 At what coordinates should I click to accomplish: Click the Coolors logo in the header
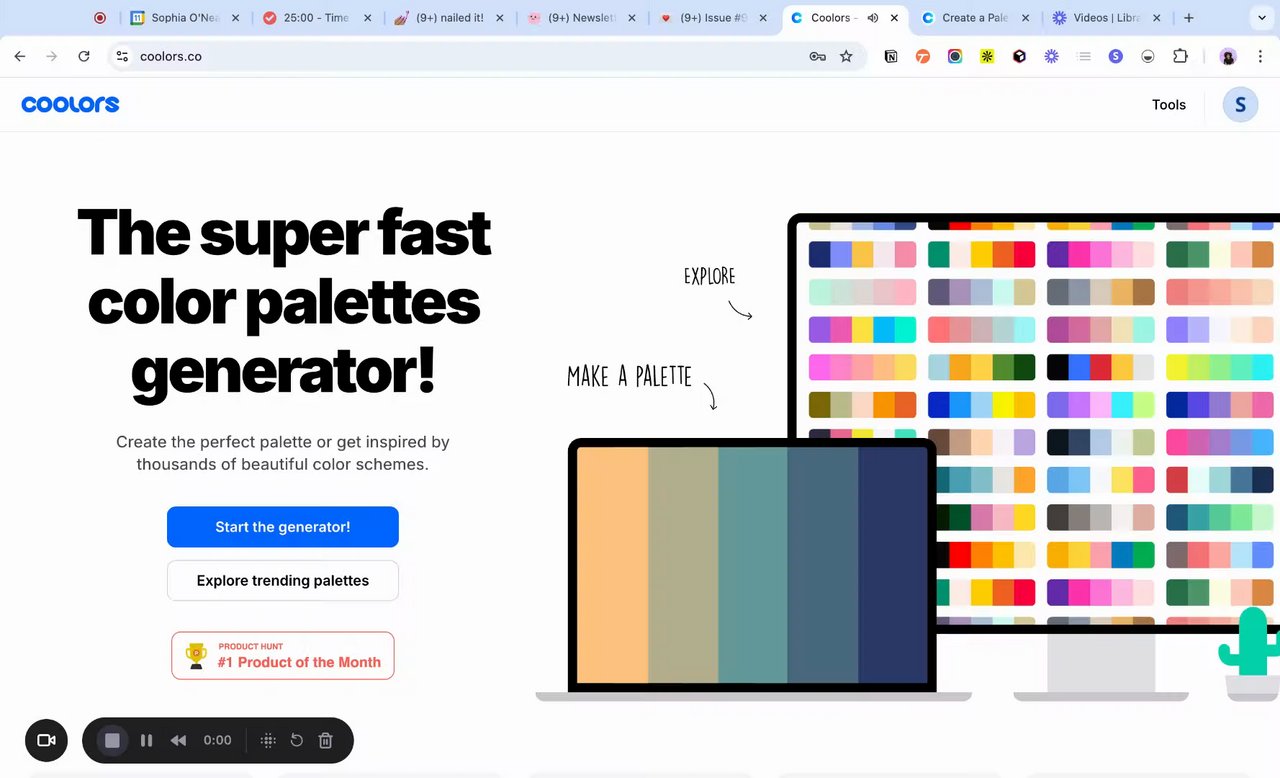[x=70, y=104]
